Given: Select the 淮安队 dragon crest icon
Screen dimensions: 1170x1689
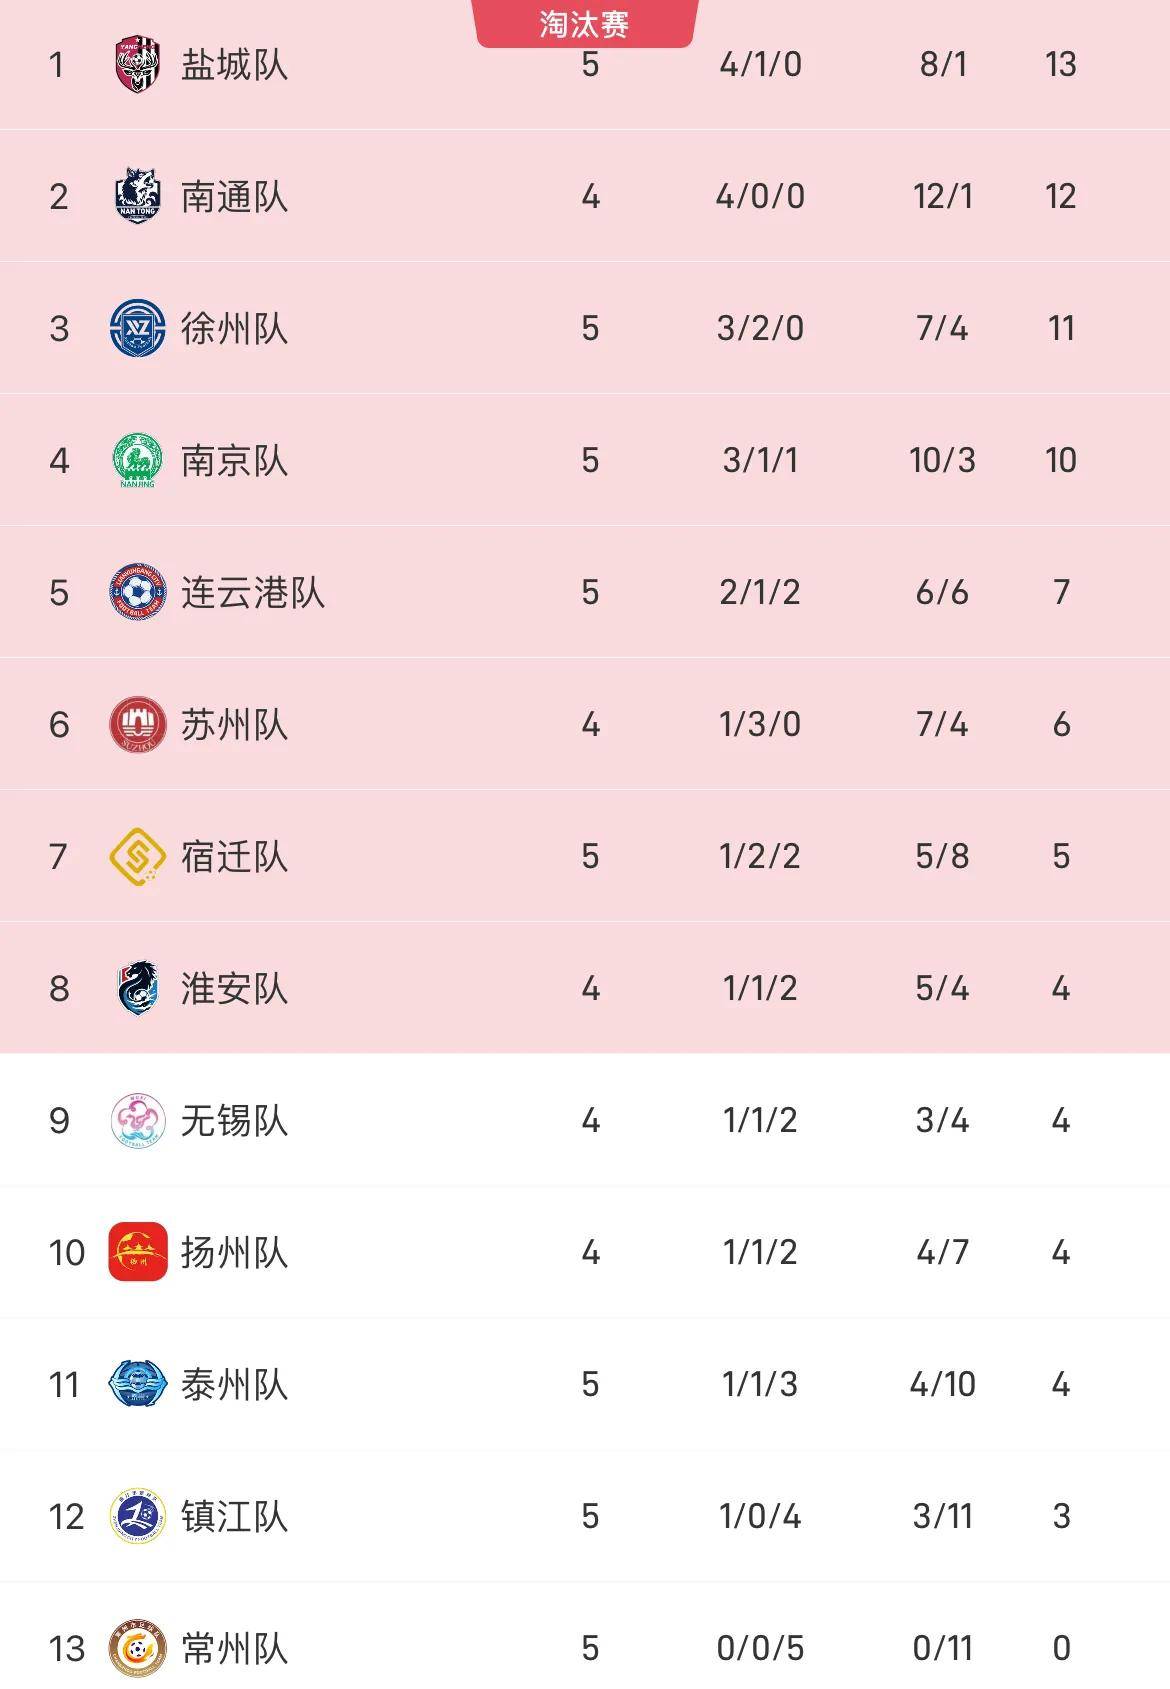Looking at the screenshot, I should 138,988.
